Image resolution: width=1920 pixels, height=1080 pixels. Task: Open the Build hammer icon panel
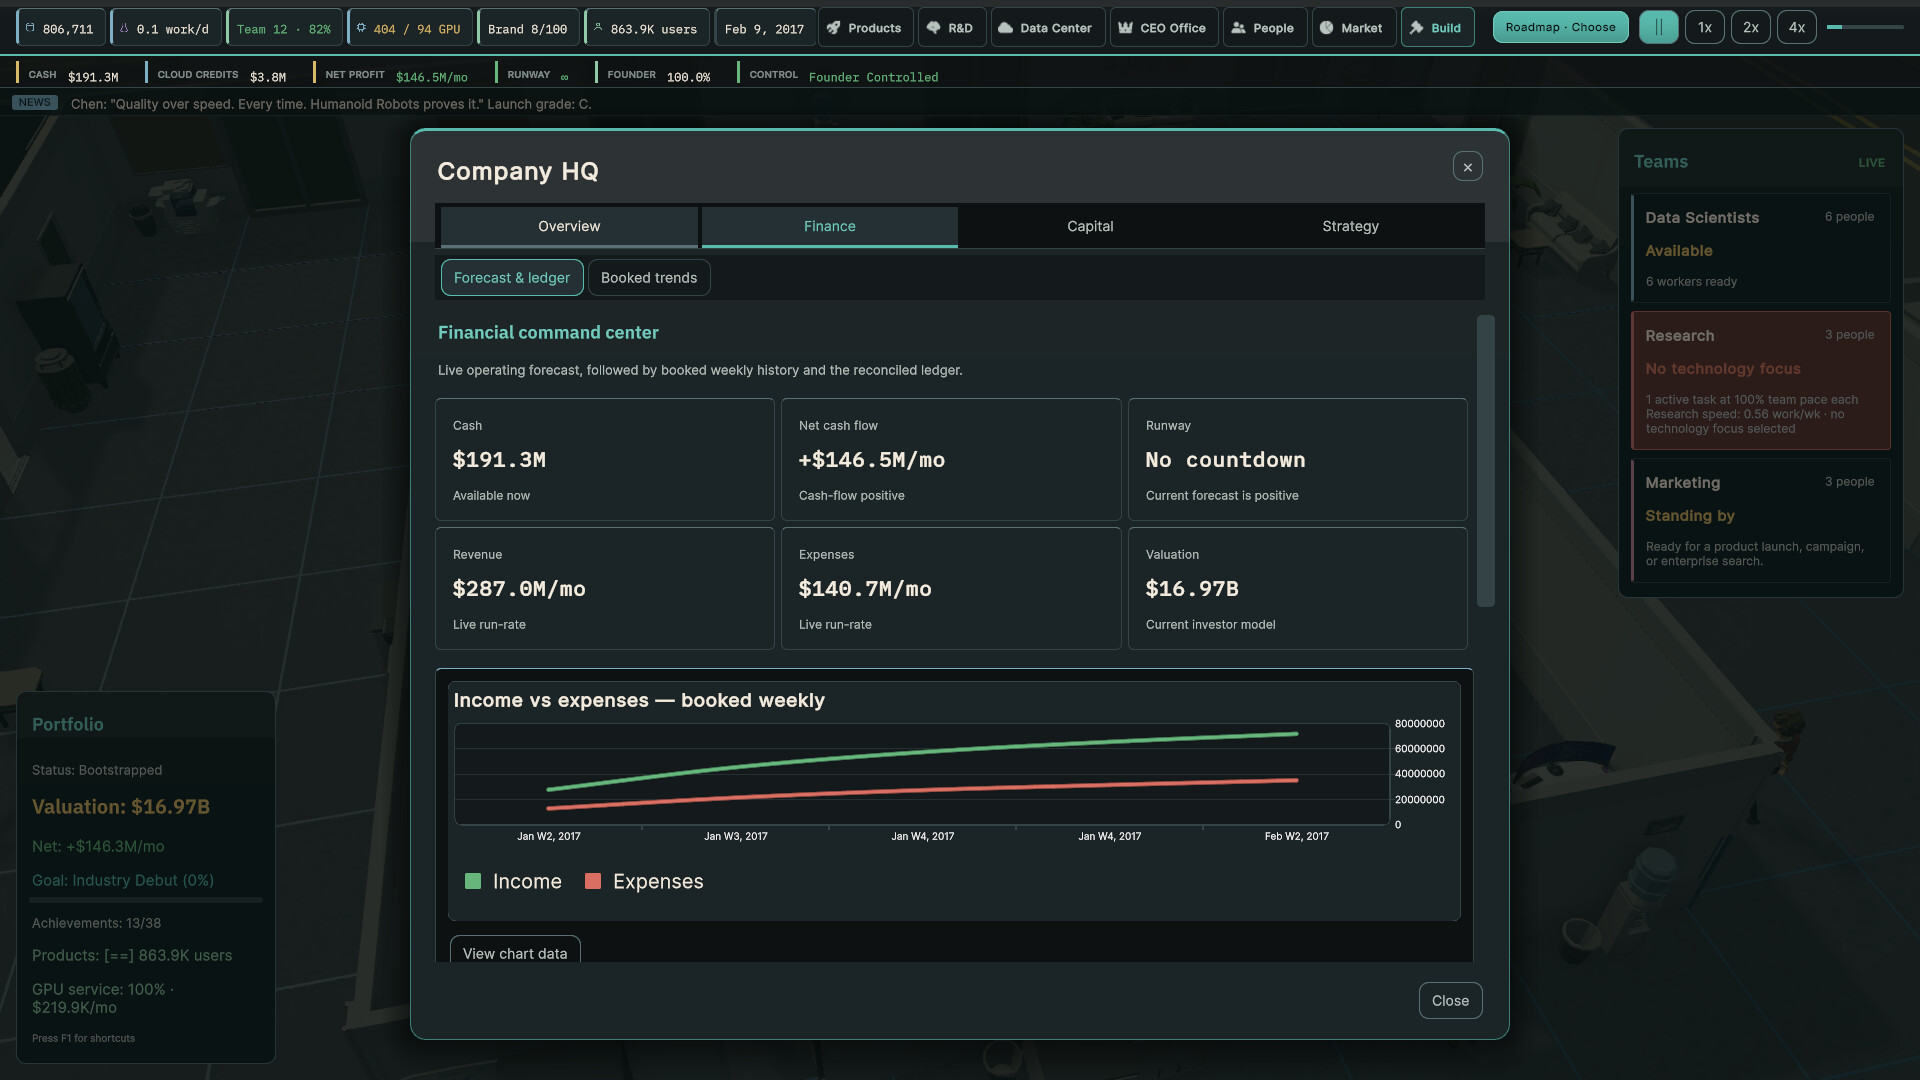[x=1437, y=28]
